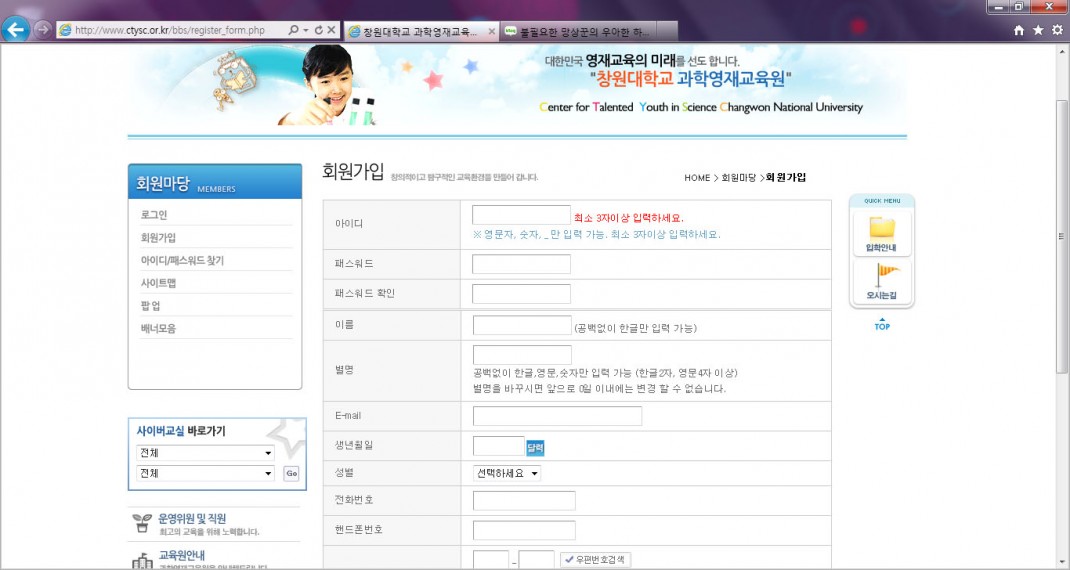Click the 오시는길 flag quick menu icon
This screenshot has height=570, width=1070.
[x=881, y=281]
